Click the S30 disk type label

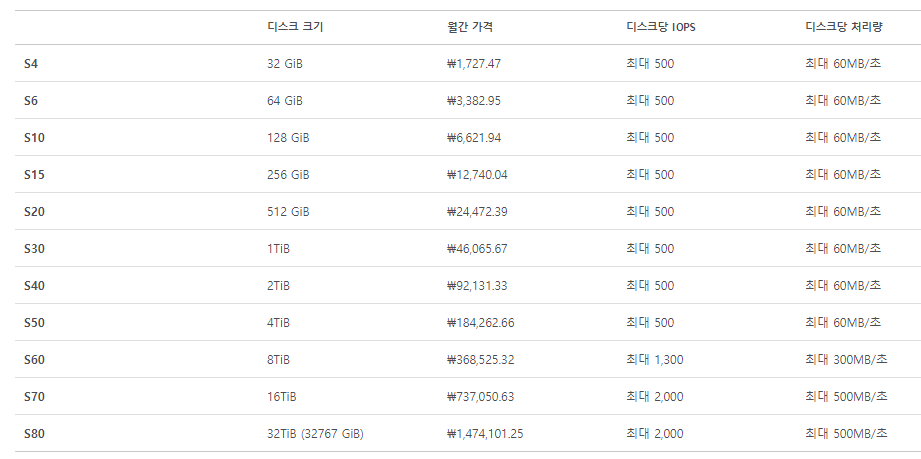click(34, 249)
